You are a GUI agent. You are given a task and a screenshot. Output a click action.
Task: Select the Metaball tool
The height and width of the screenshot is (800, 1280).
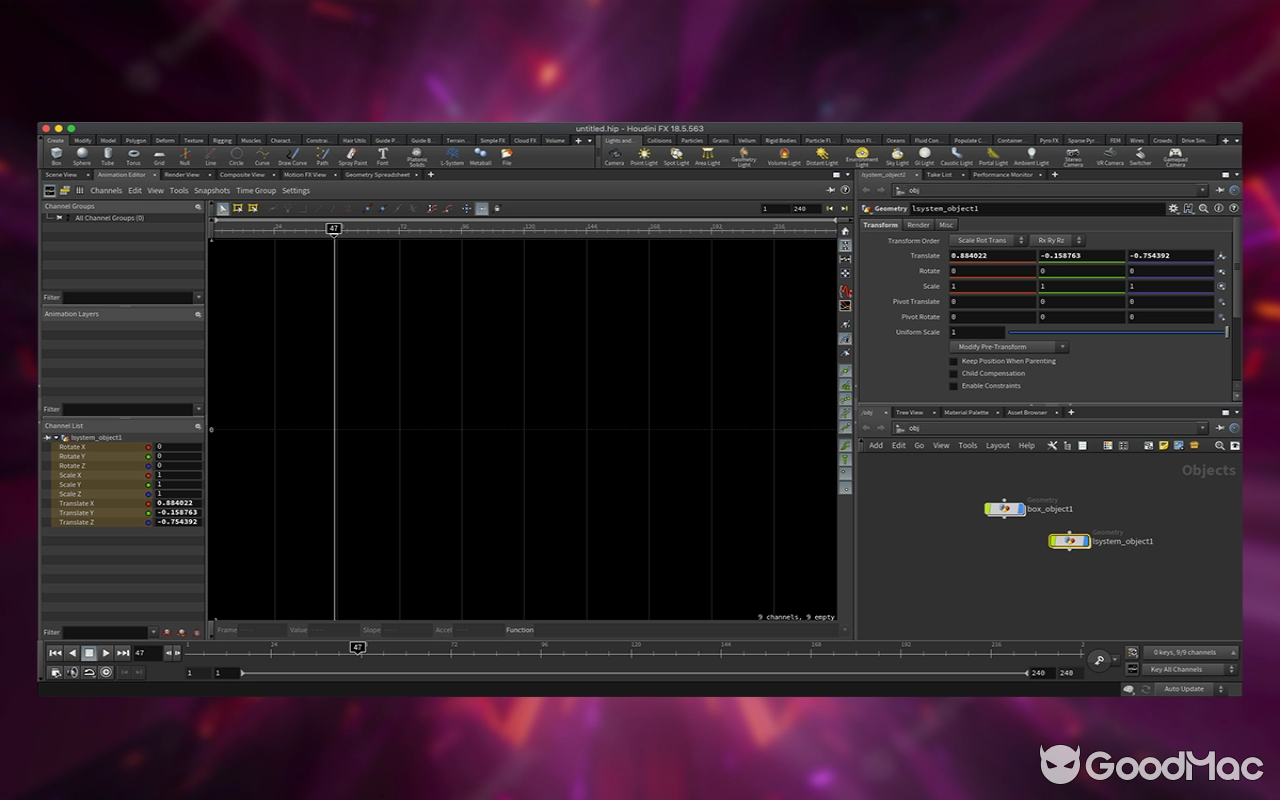click(482, 155)
